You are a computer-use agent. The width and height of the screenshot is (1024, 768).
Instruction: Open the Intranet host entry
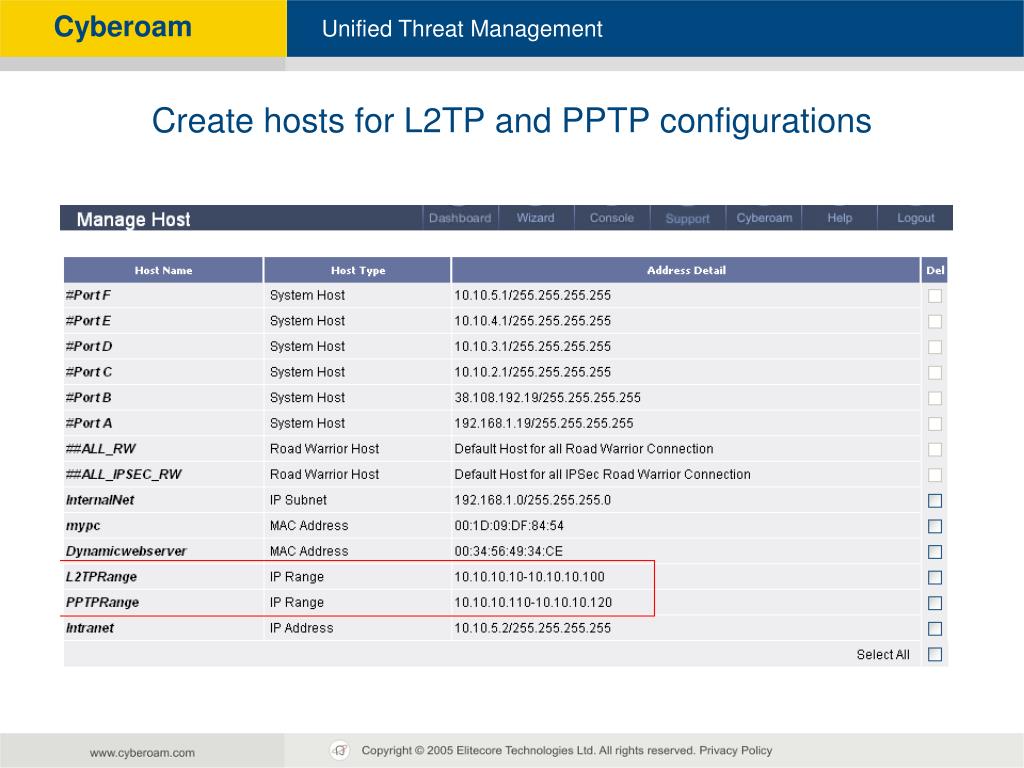click(x=89, y=628)
